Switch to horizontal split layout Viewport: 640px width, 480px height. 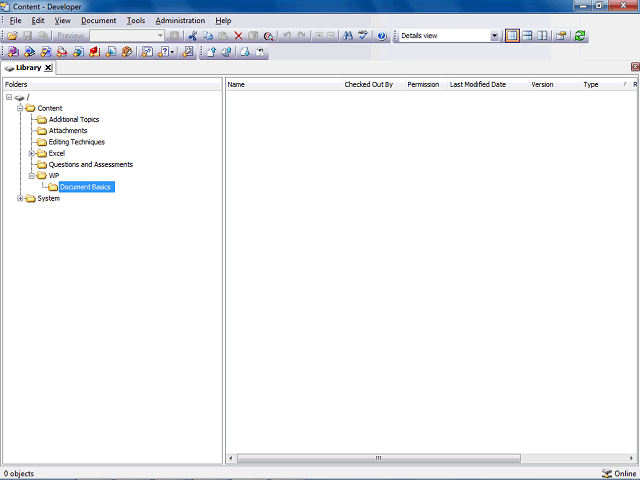point(527,36)
